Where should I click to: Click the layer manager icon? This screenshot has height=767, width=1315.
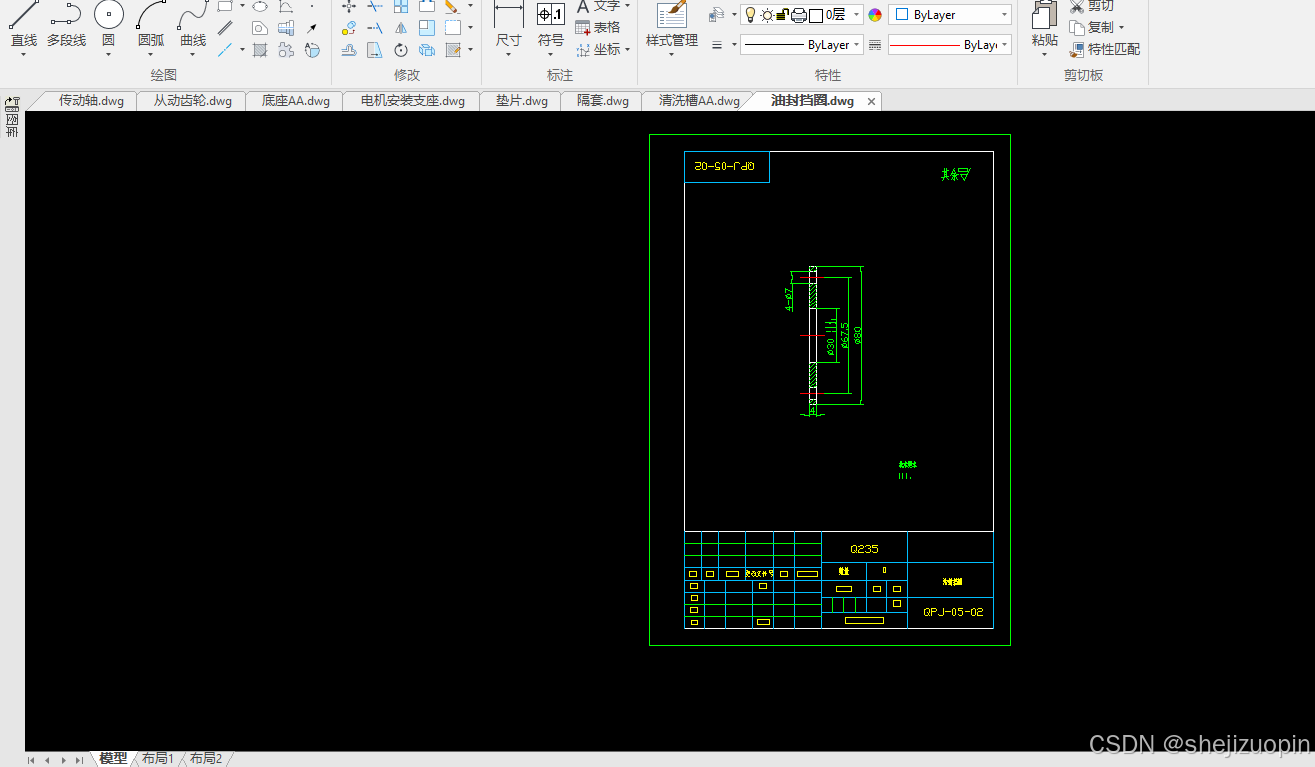pos(717,14)
